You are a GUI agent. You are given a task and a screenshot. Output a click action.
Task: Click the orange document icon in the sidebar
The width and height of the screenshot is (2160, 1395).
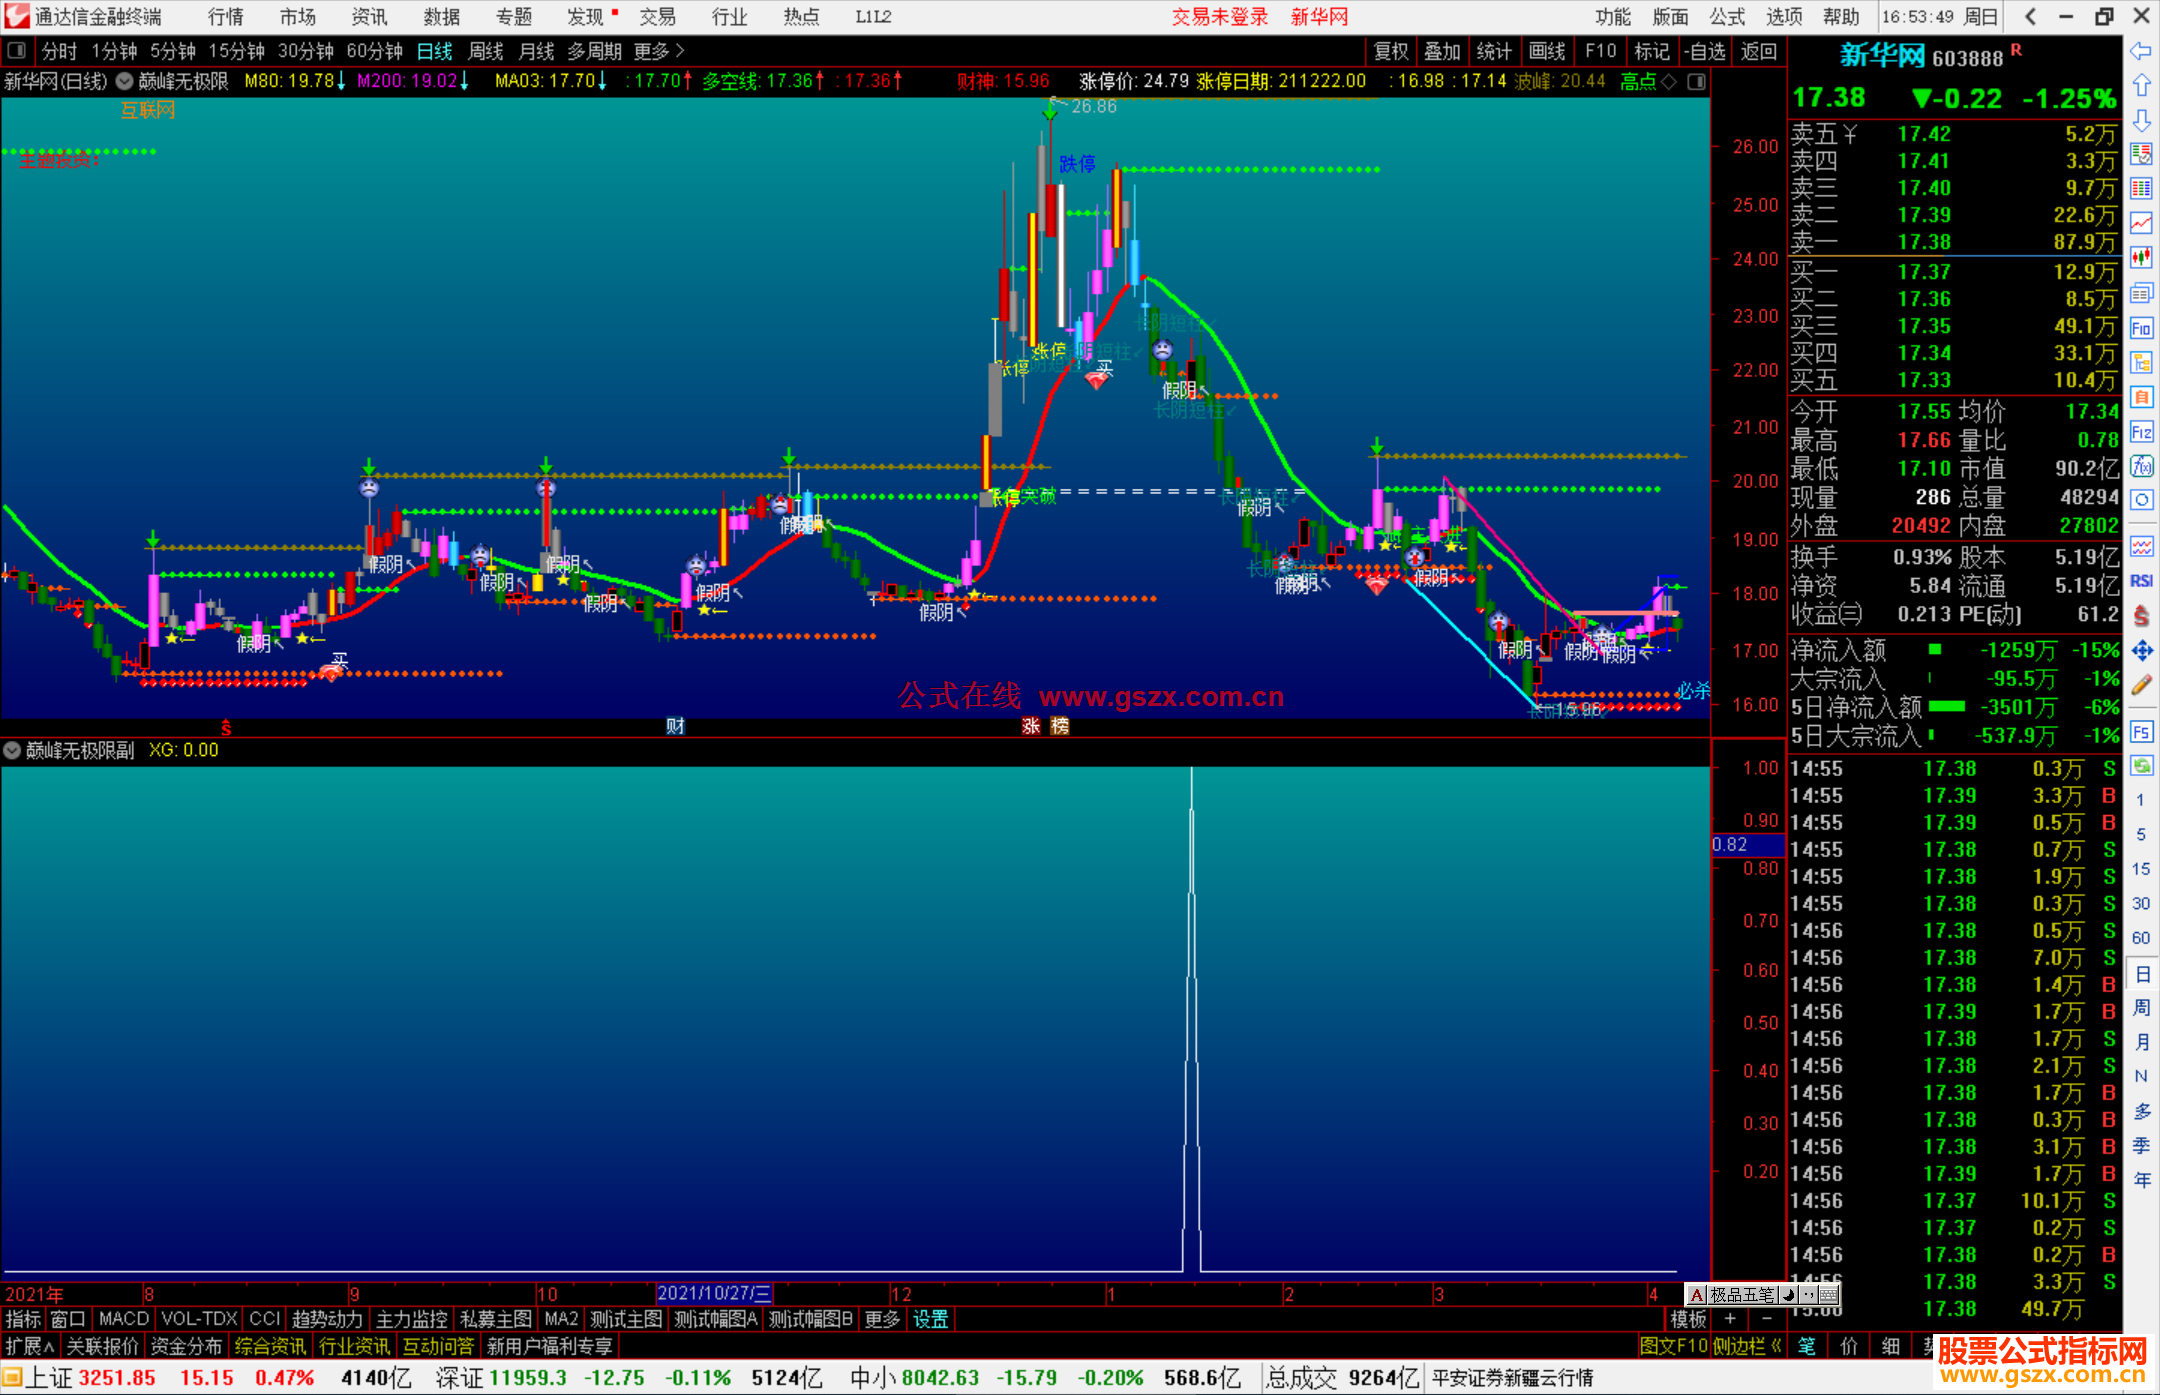coord(2141,397)
